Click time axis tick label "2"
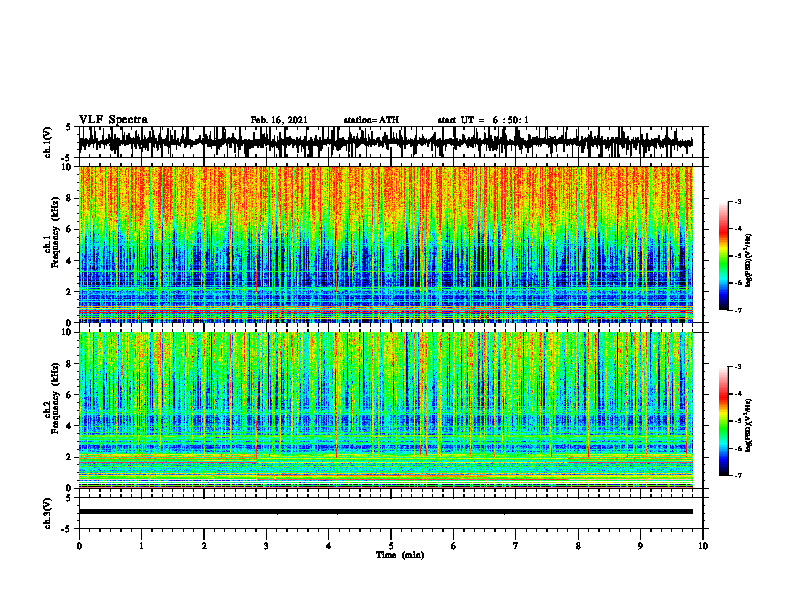Screen dimensions: 792x612 204,546
